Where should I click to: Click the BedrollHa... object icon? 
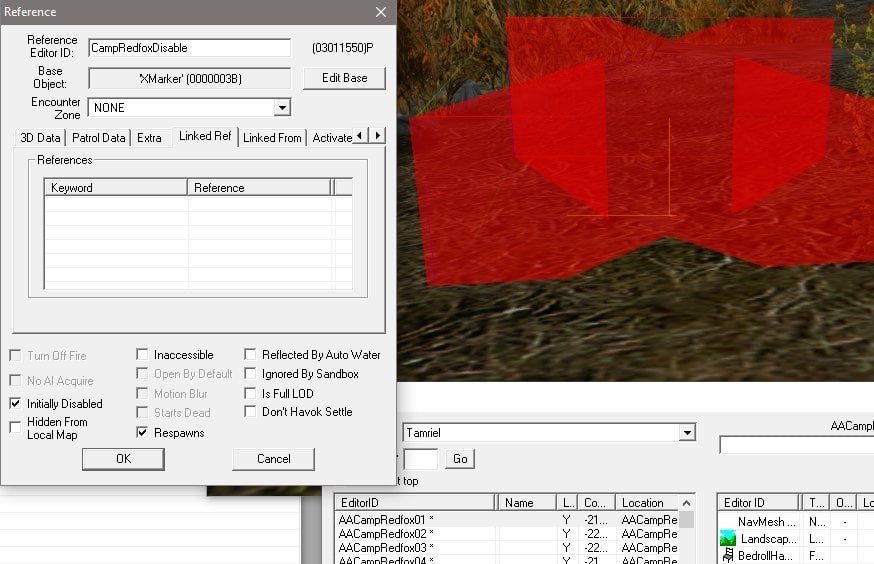728,555
